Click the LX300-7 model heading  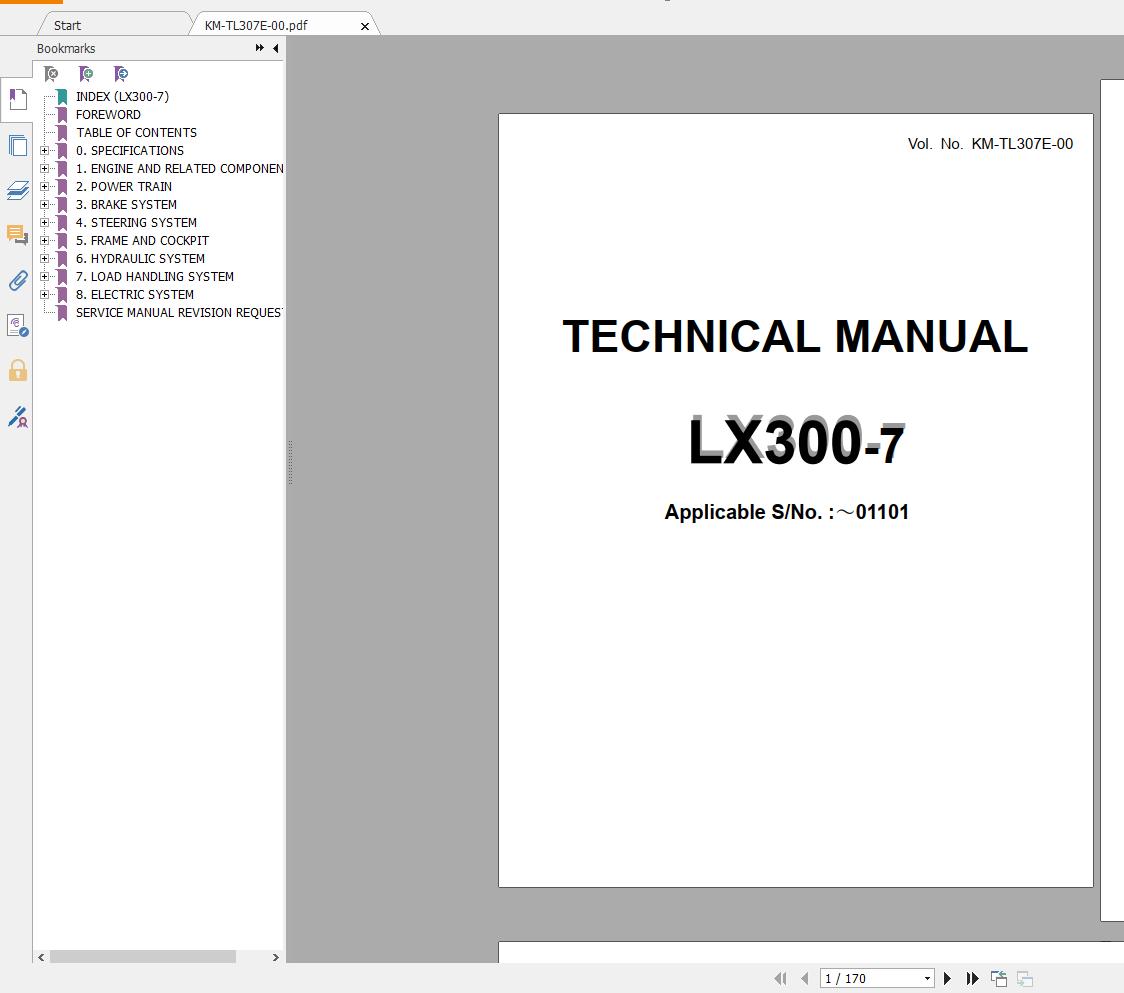796,441
